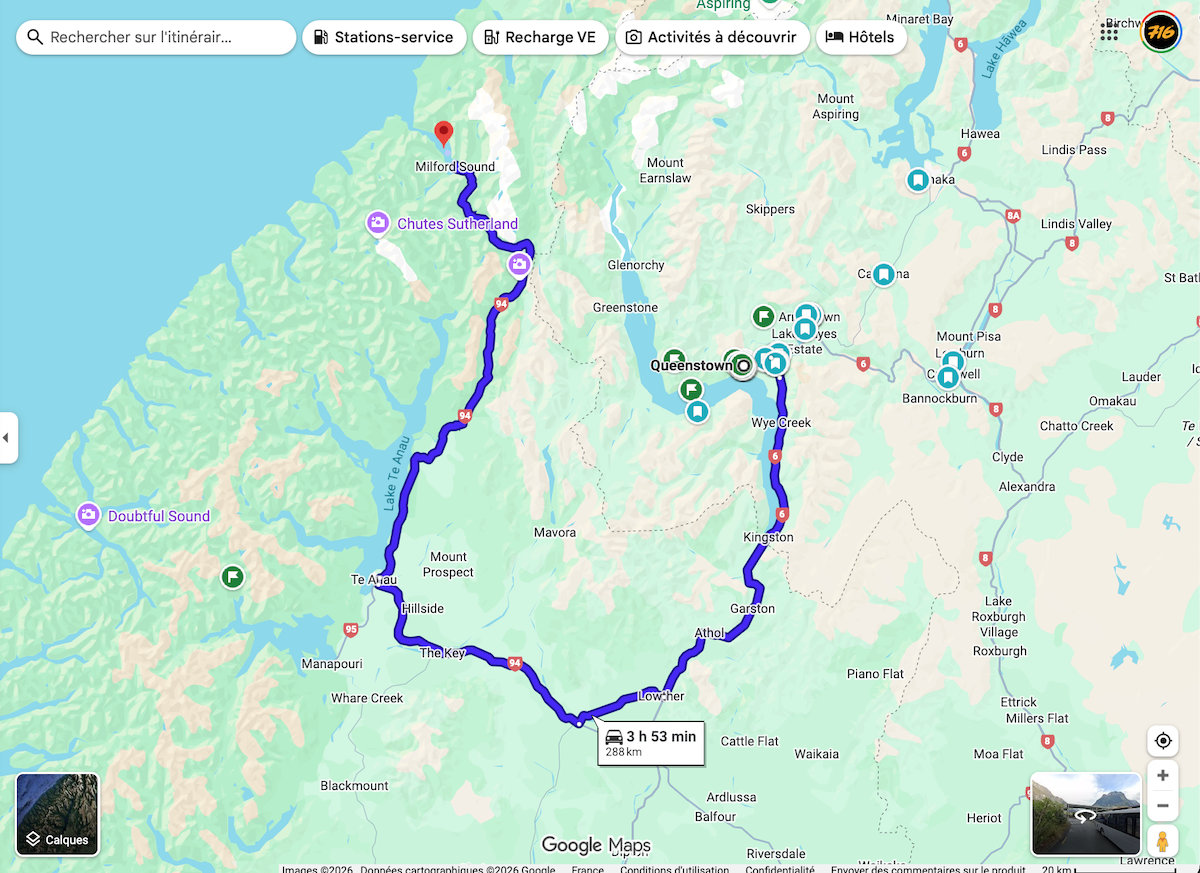Zoom in with the plus button
This screenshot has width=1200, height=873.
click(1162, 776)
